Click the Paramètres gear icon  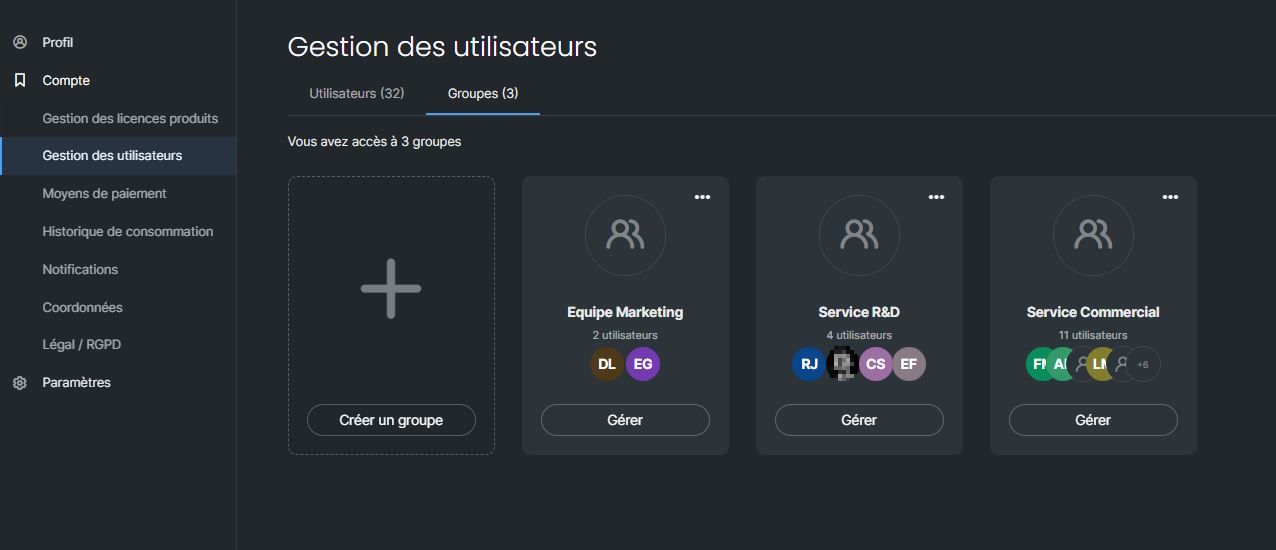click(20, 382)
